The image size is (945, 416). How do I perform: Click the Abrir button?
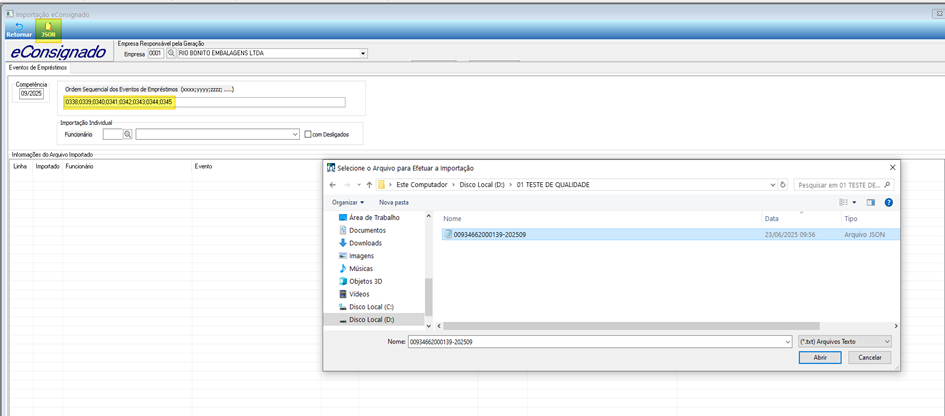(x=820, y=358)
